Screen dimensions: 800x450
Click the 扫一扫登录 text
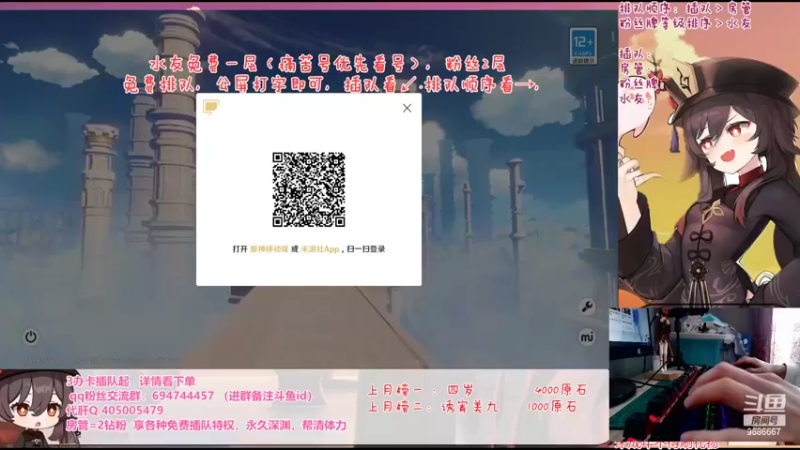[x=366, y=249]
